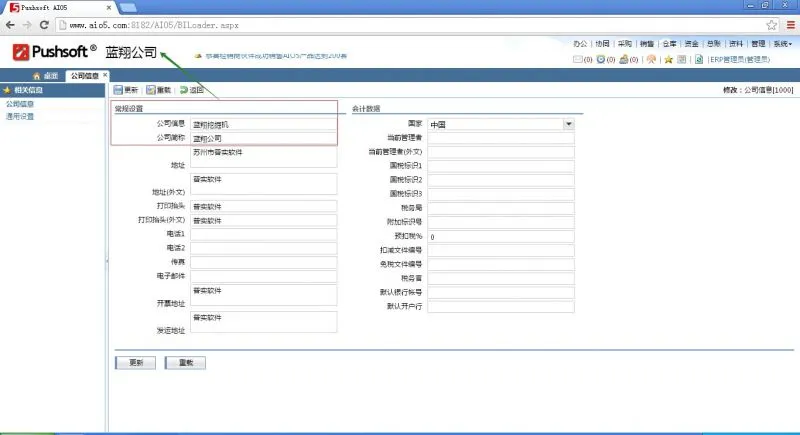
Task: Click the scrolling AIO5 announcement link
Action: tap(276, 56)
